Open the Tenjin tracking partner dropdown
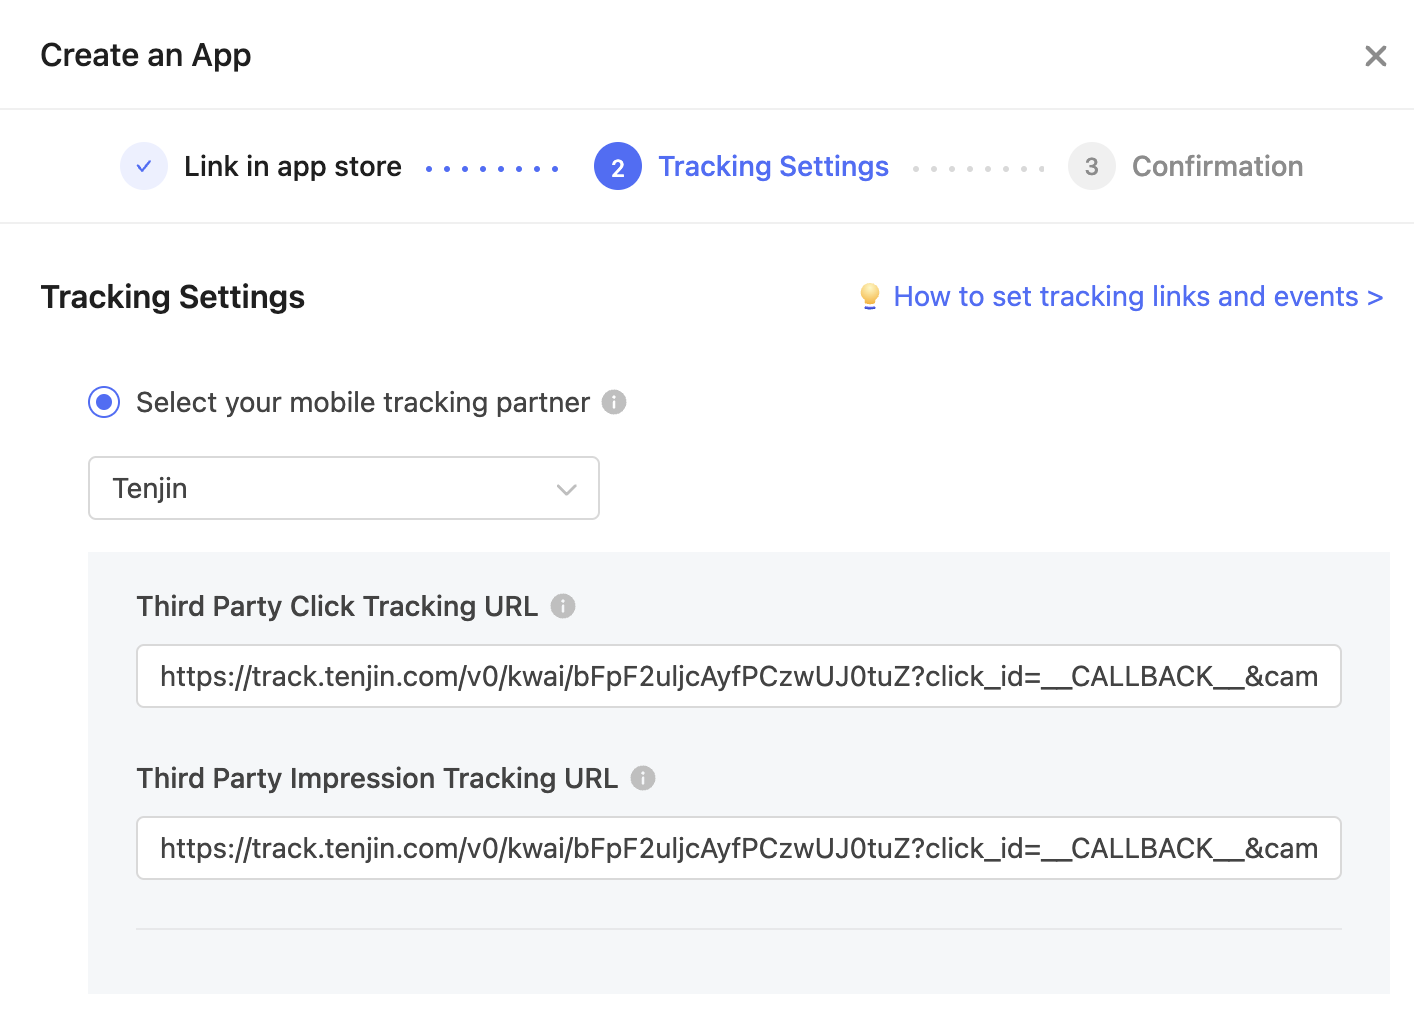The height and width of the screenshot is (1034, 1414). click(344, 488)
